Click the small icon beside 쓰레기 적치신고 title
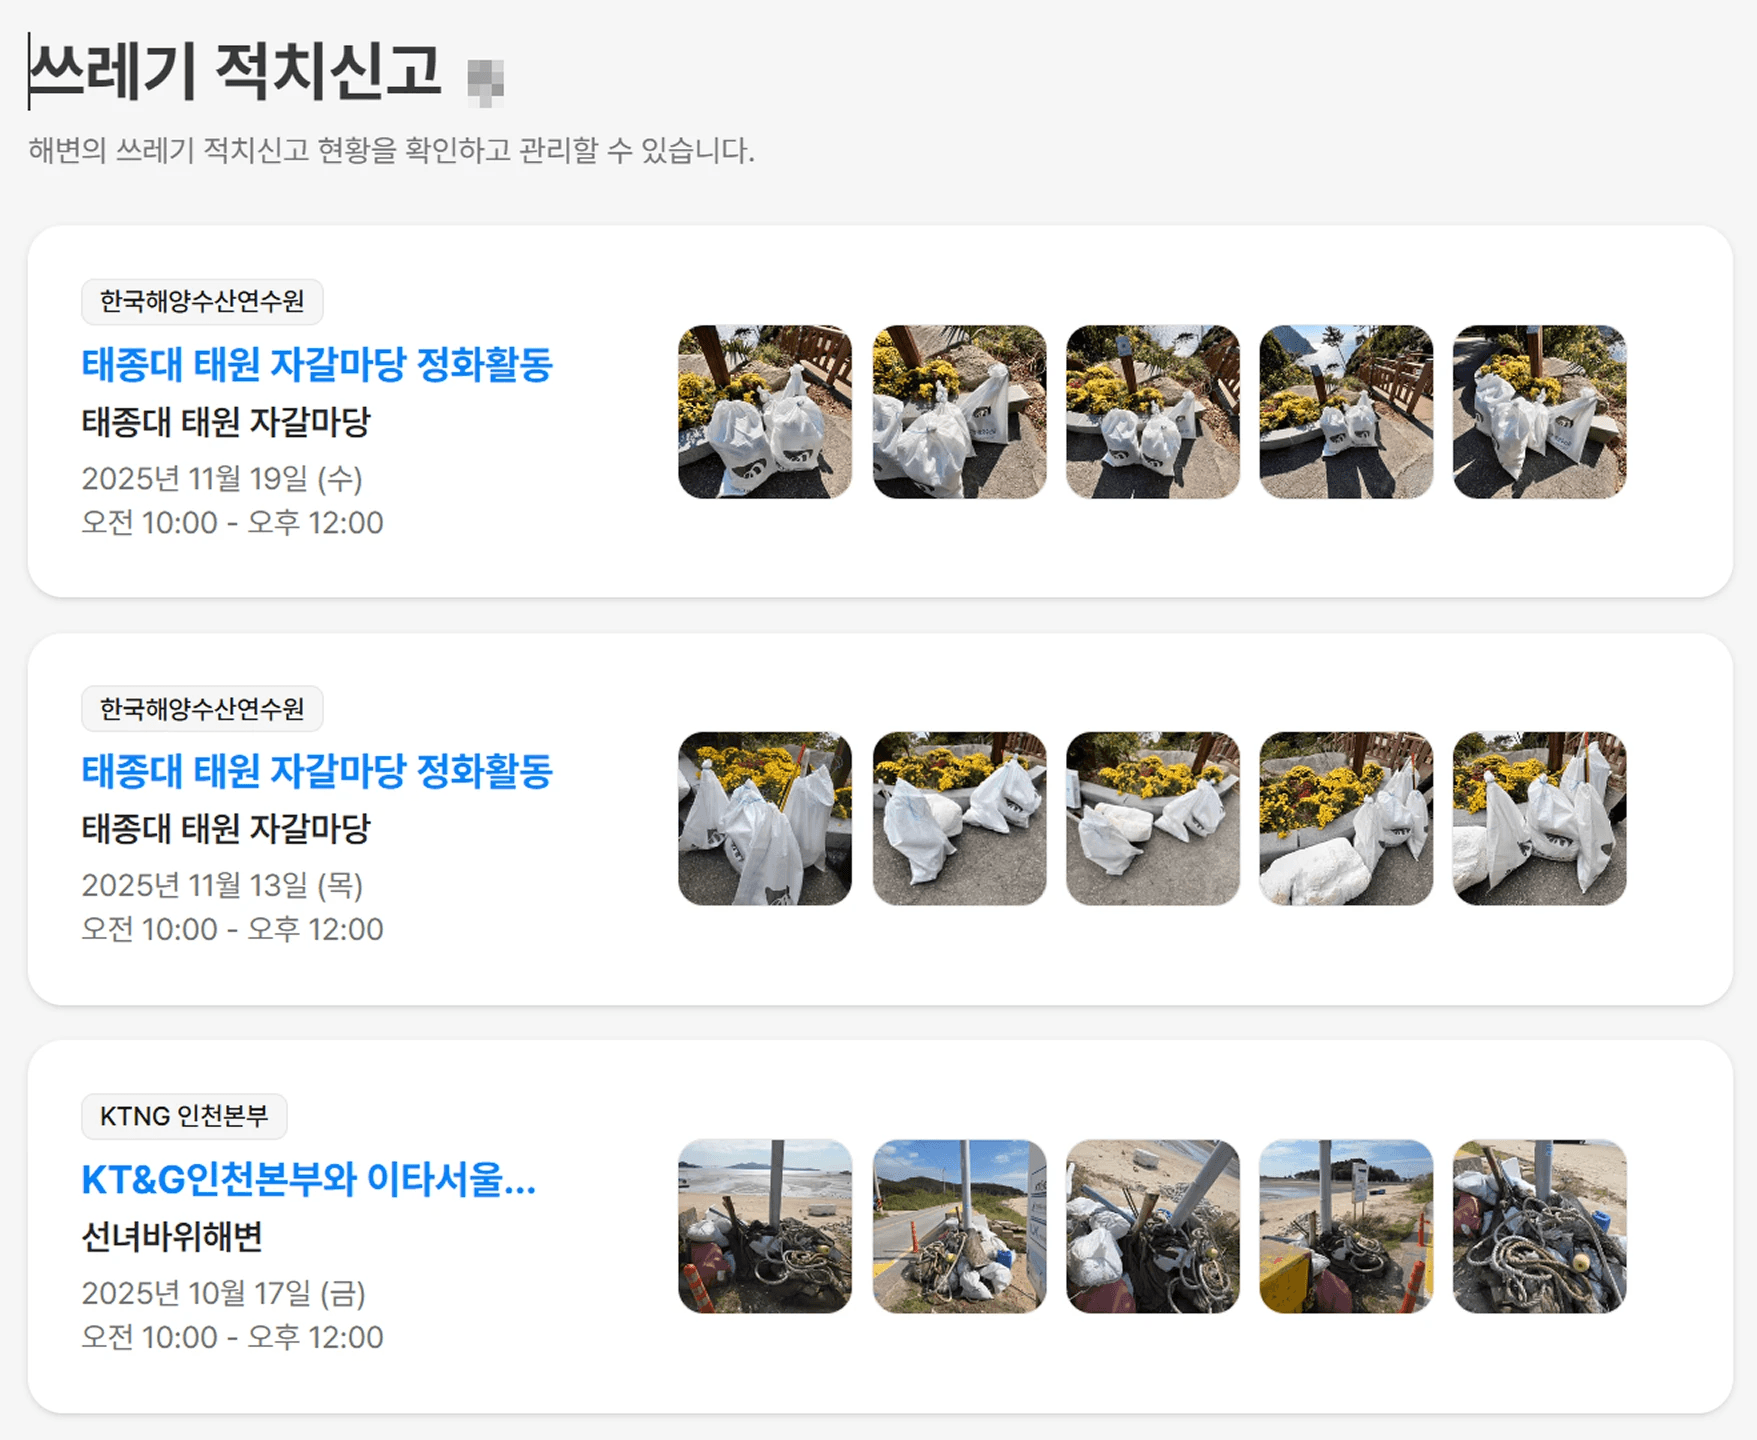The height and width of the screenshot is (1440, 1757). point(486,82)
